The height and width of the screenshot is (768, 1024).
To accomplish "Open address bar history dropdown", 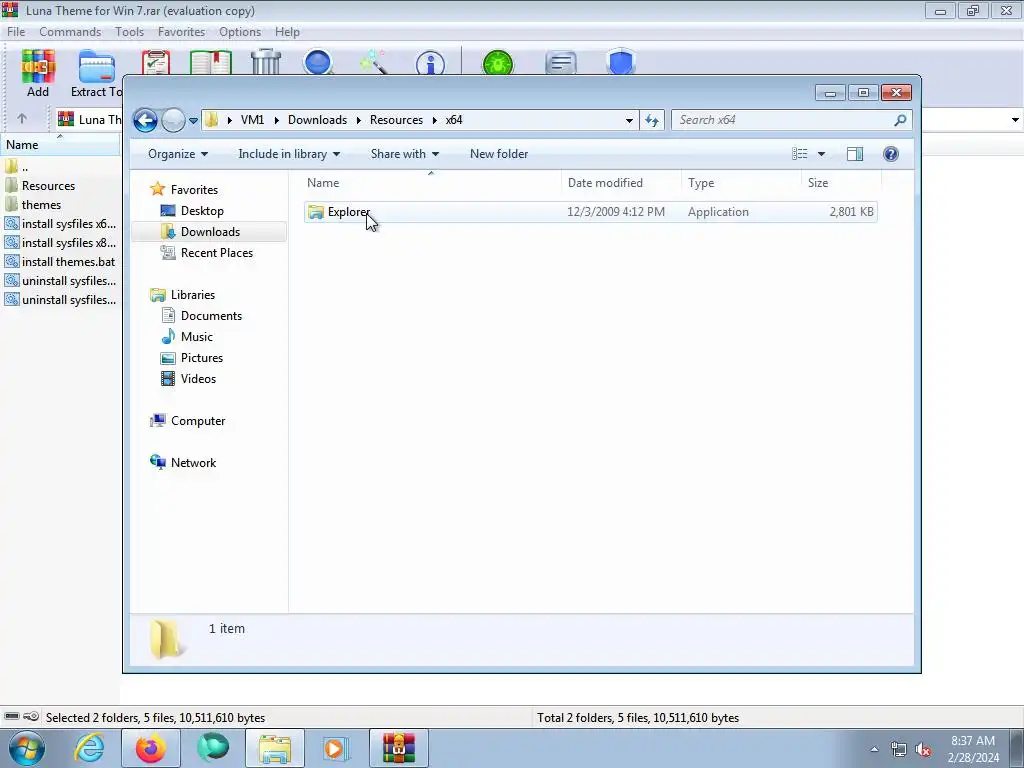I will pos(629,120).
